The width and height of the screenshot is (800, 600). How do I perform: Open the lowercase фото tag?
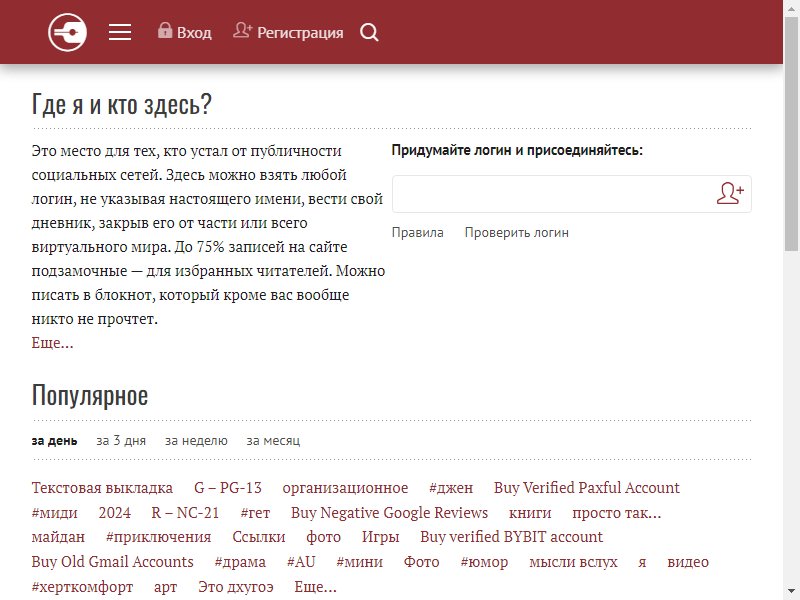click(x=323, y=537)
